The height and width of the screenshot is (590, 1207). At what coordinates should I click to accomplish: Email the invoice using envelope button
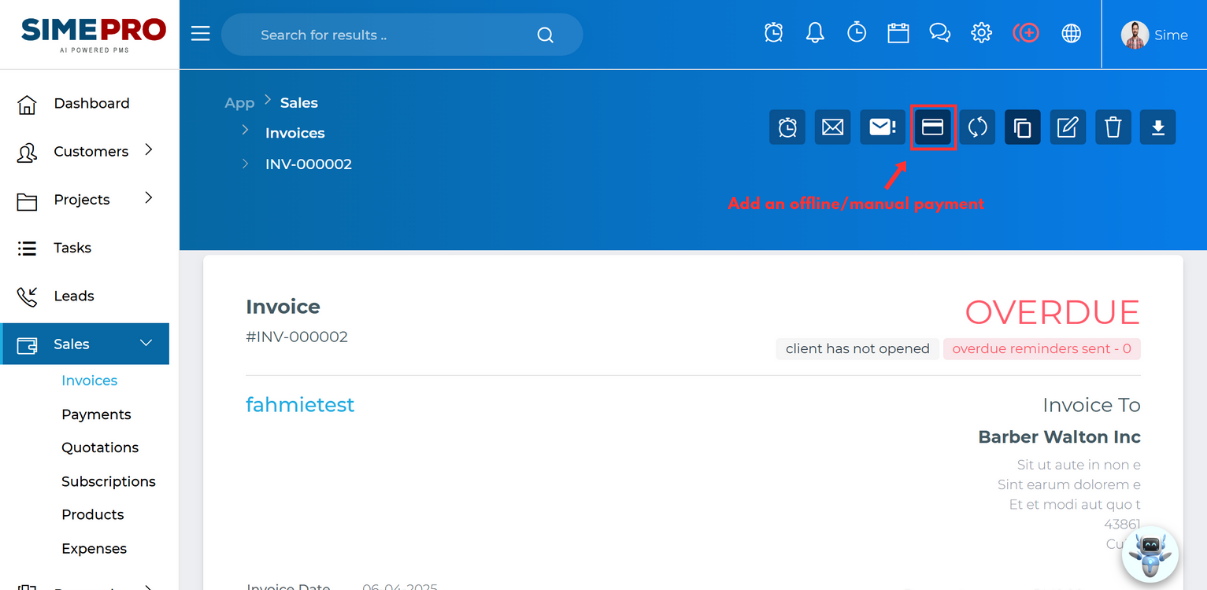point(833,127)
